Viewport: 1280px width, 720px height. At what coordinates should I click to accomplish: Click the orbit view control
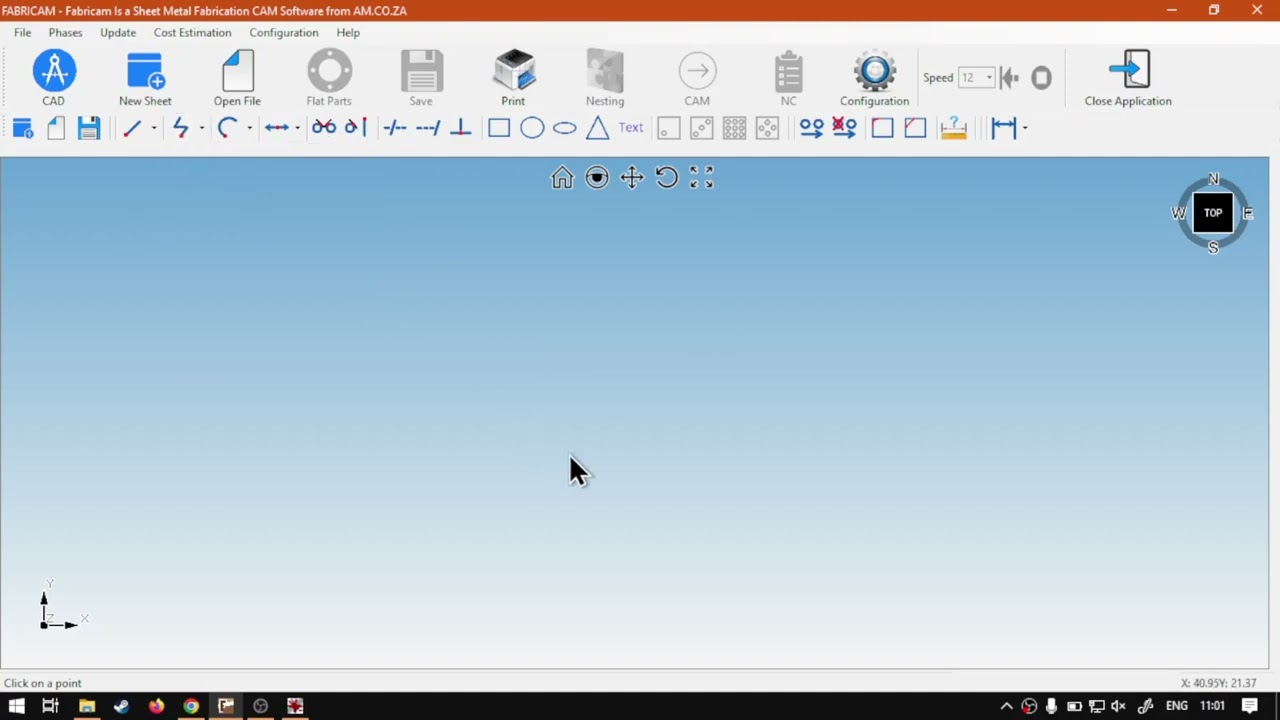[597, 178]
